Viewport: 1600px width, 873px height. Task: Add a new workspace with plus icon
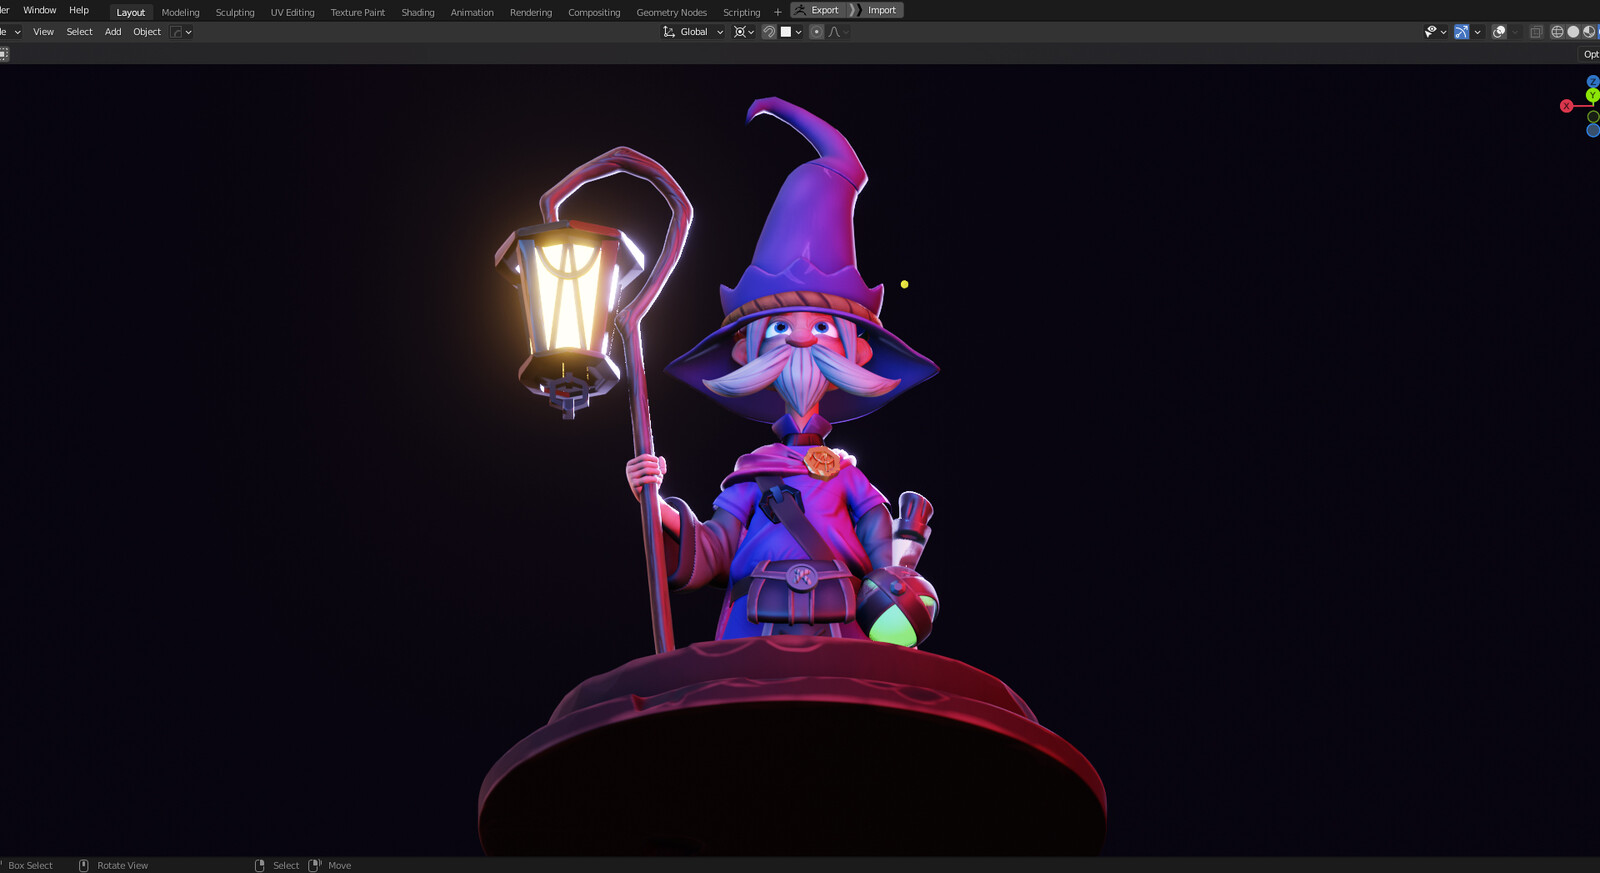pos(778,12)
